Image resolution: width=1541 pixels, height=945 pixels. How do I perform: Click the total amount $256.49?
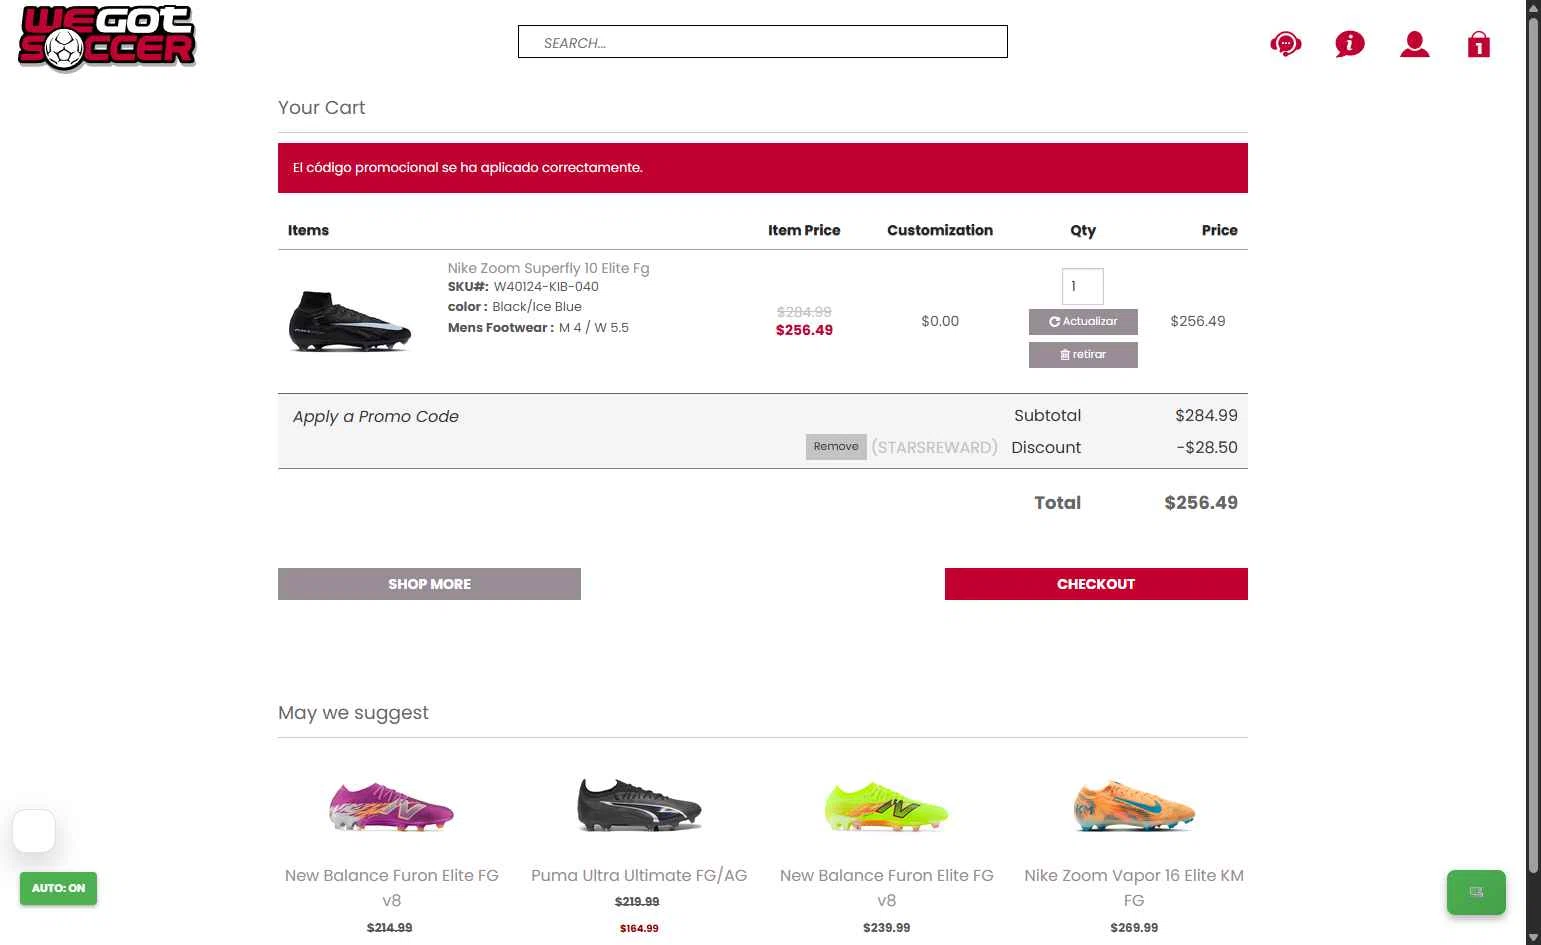1201,503
